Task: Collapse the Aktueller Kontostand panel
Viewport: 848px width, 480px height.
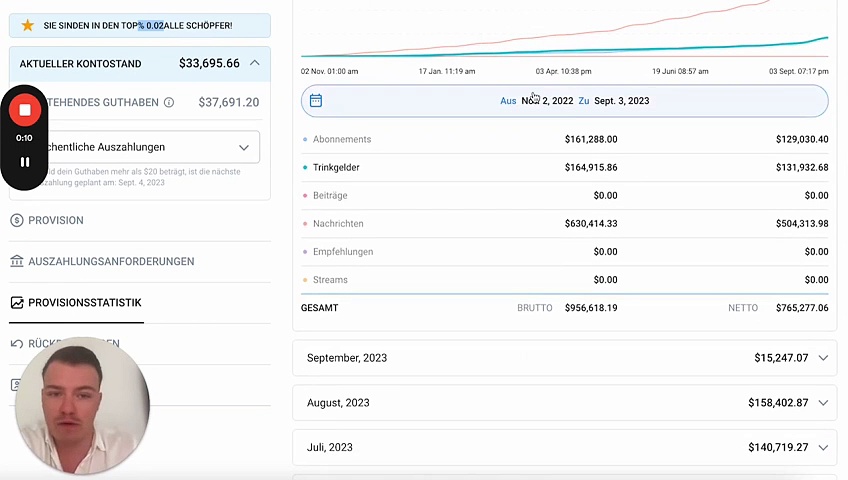Action: coord(254,63)
